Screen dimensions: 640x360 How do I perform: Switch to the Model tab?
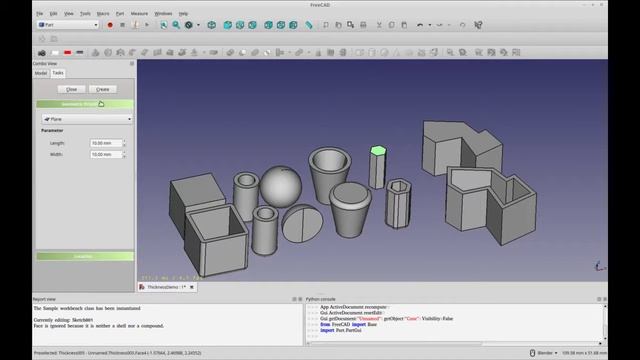(x=41, y=73)
